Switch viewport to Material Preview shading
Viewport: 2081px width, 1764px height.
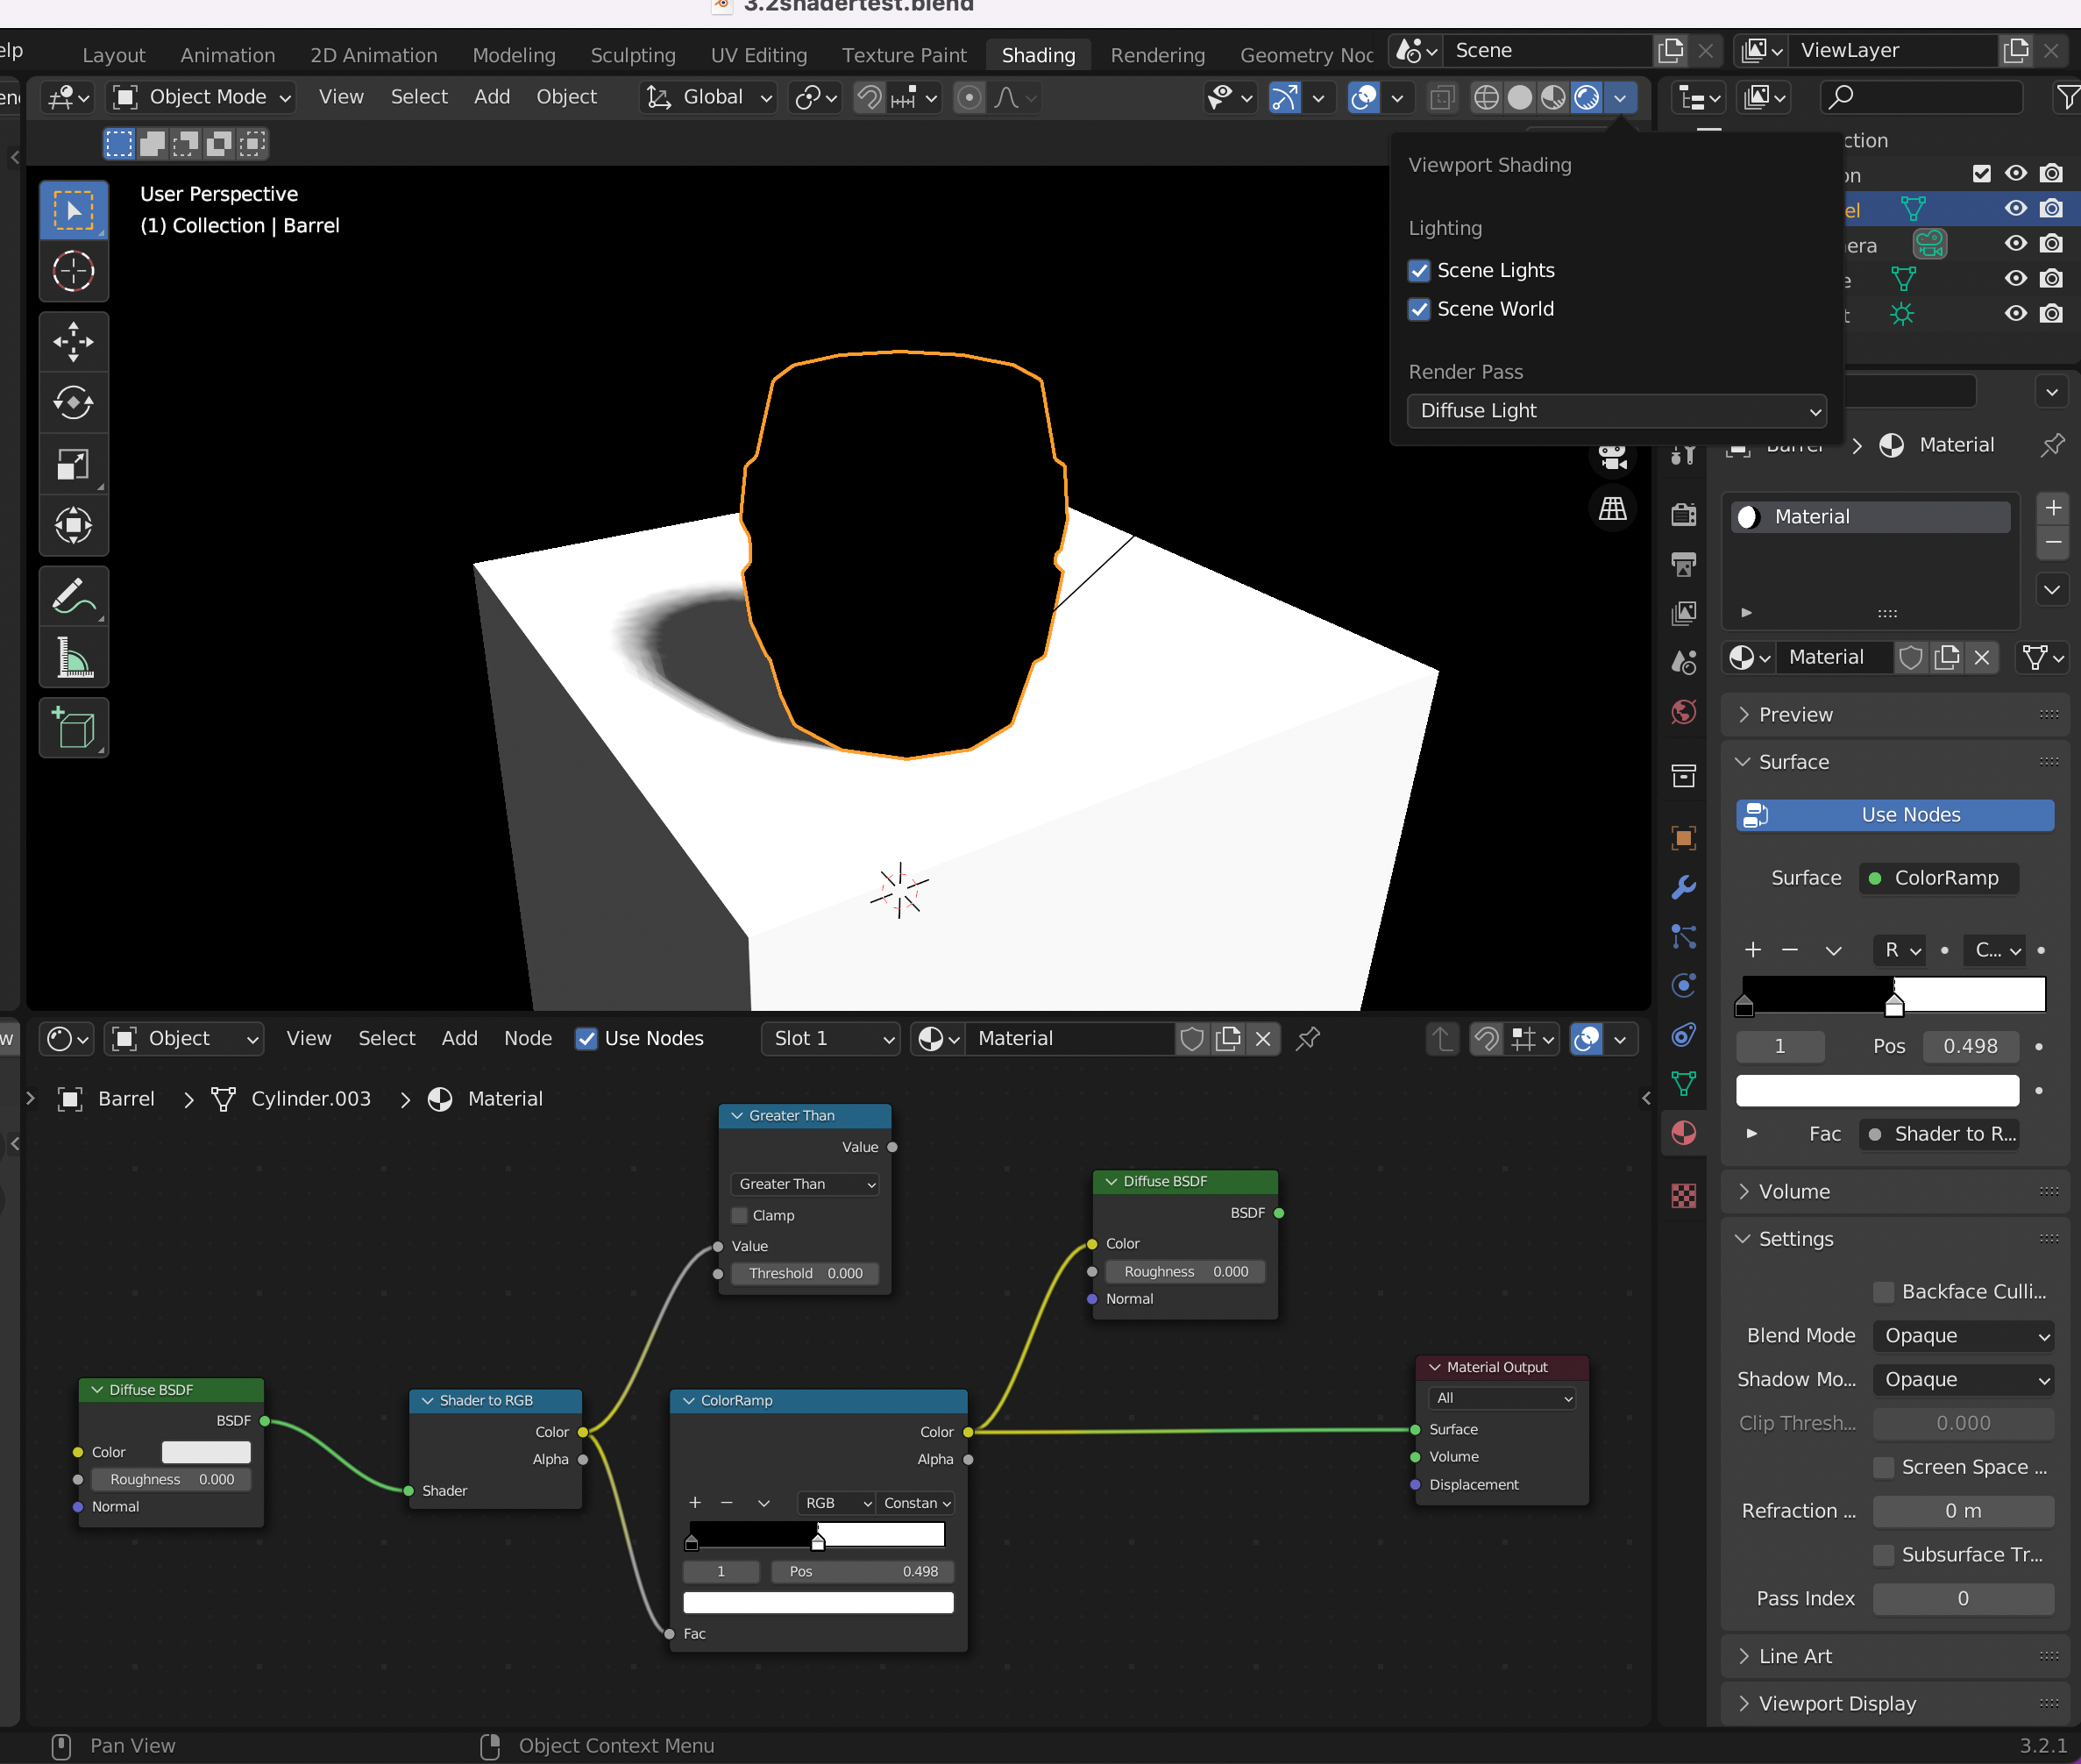pyautogui.click(x=1553, y=97)
